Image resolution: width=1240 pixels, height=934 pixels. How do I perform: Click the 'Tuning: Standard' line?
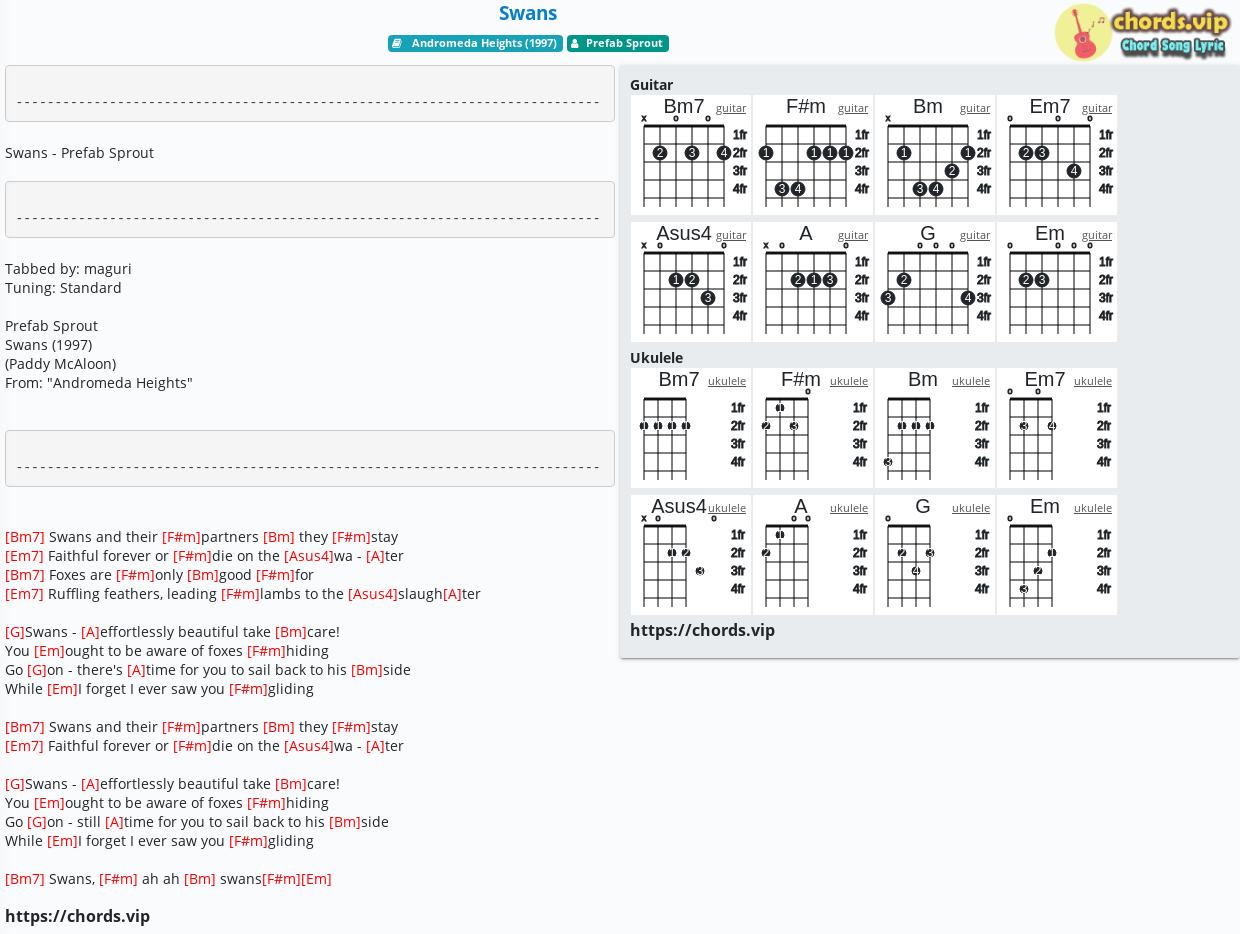[63, 288]
